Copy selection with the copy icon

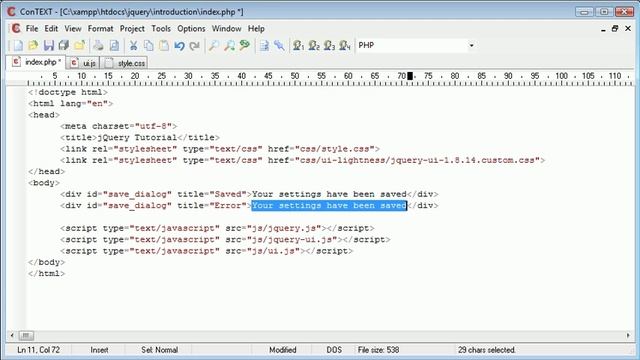149,45
